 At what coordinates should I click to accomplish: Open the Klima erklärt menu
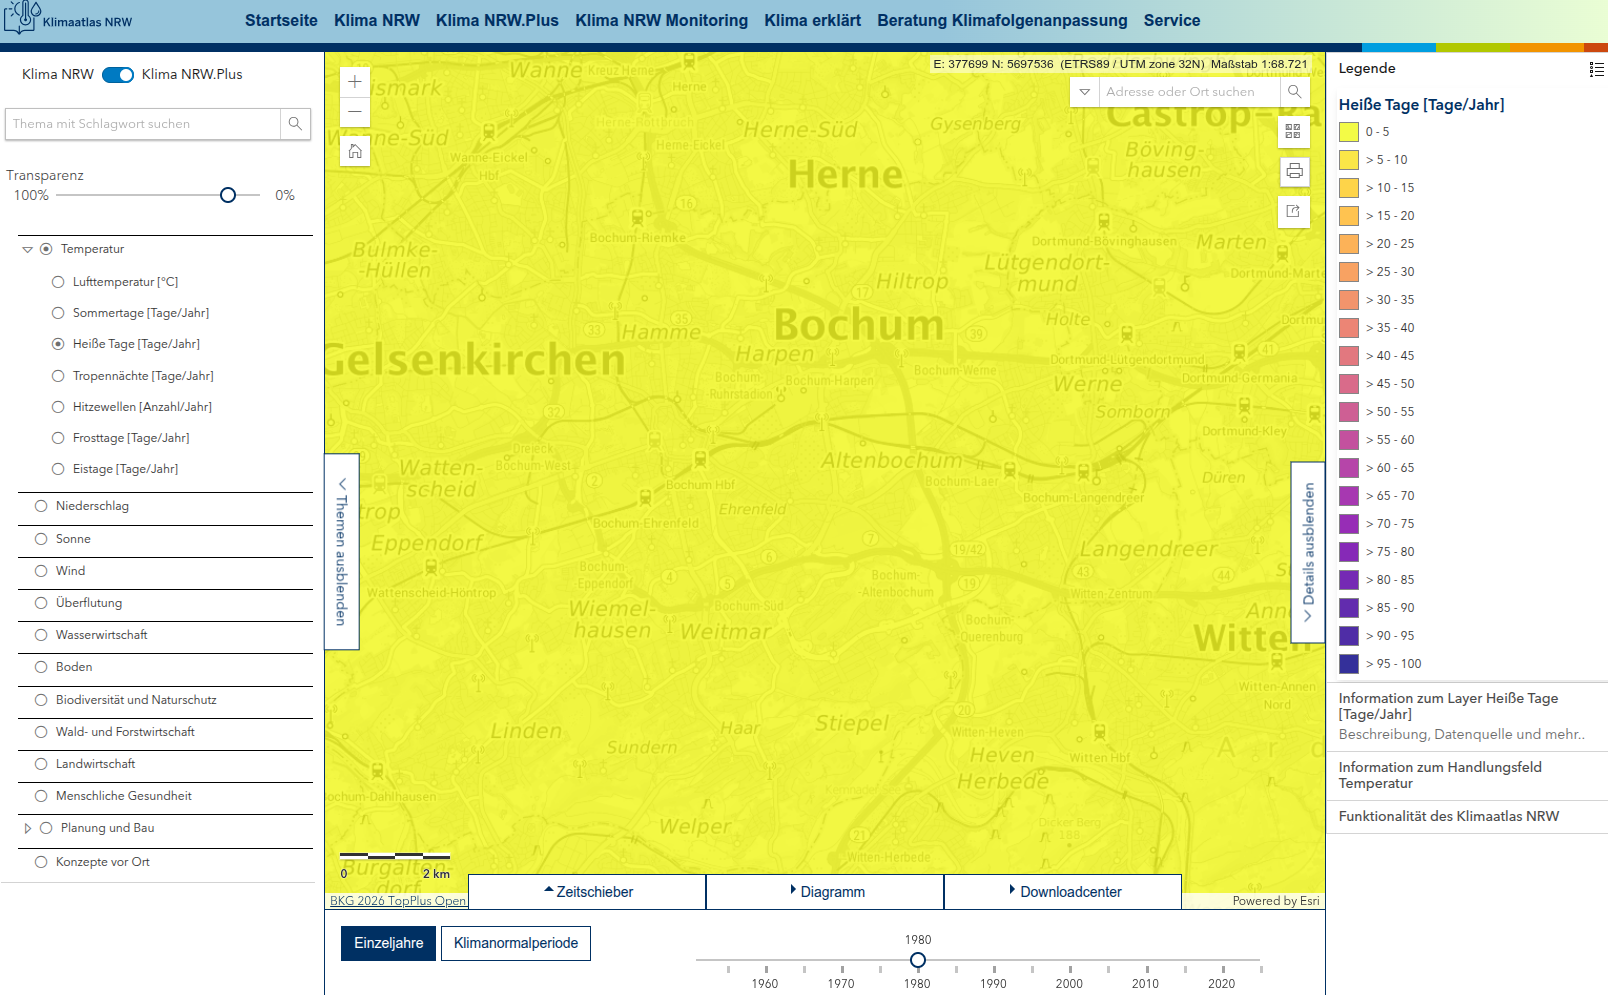coord(812,20)
